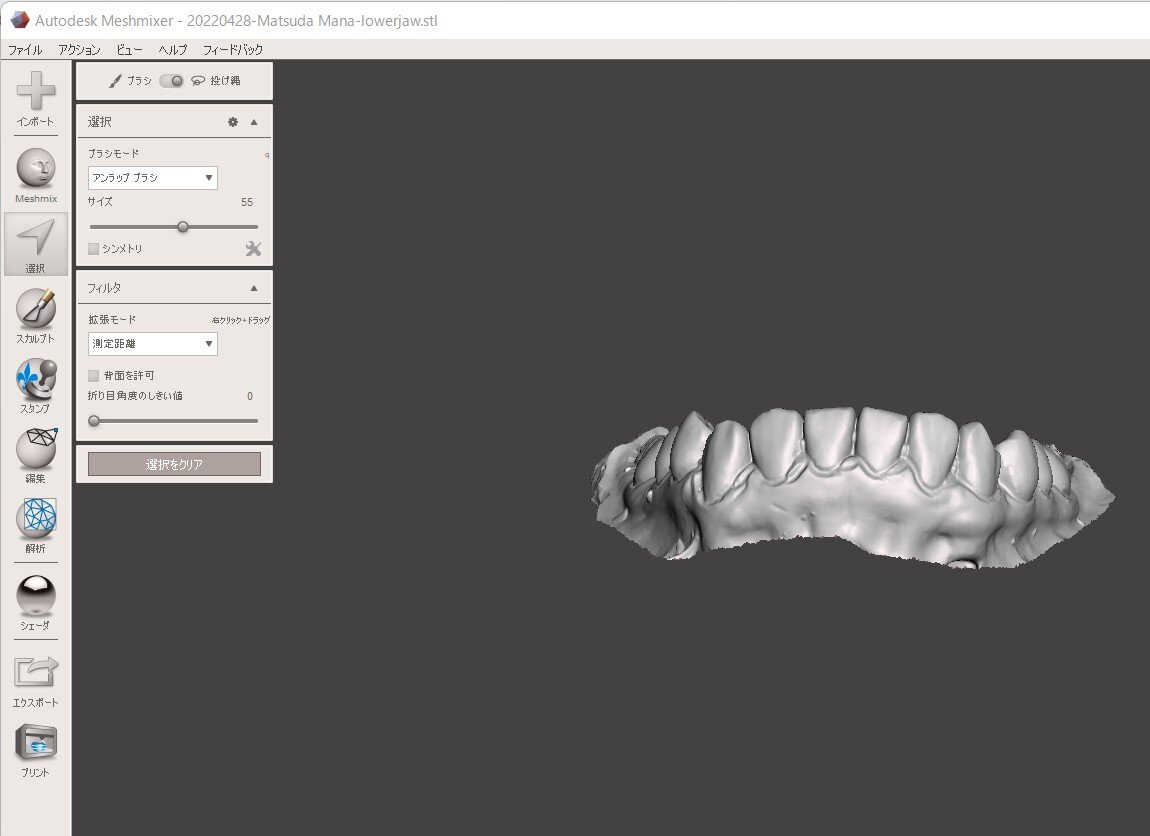The height and width of the screenshot is (836, 1150).
Task: Click the lasso (投げ縄) mode icon
Action: pos(198,81)
